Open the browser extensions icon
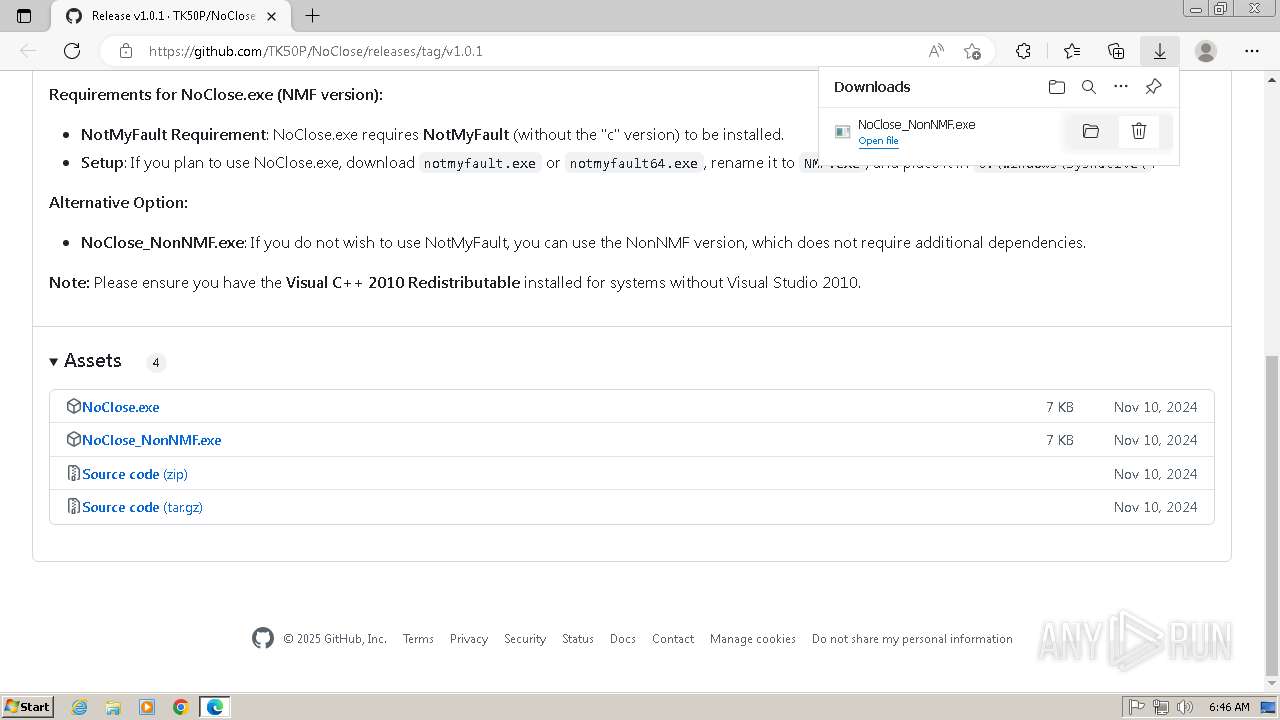Image resolution: width=1280 pixels, height=720 pixels. point(1023,51)
